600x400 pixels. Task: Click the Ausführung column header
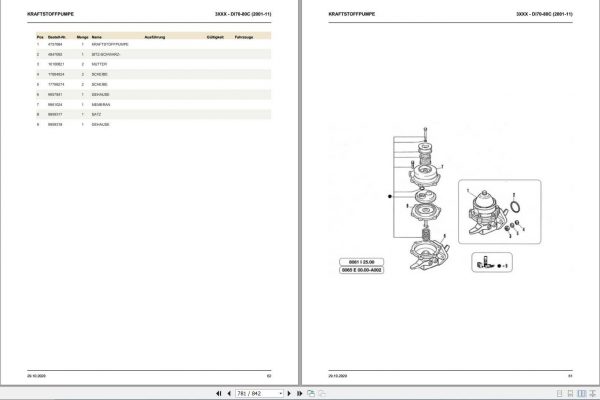point(155,37)
